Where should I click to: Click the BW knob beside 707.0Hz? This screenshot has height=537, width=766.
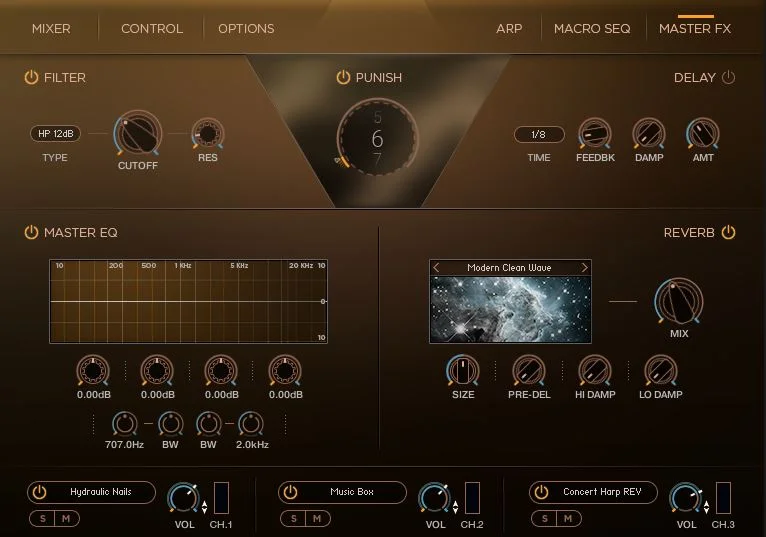pyautogui.click(x=170, y=423)
